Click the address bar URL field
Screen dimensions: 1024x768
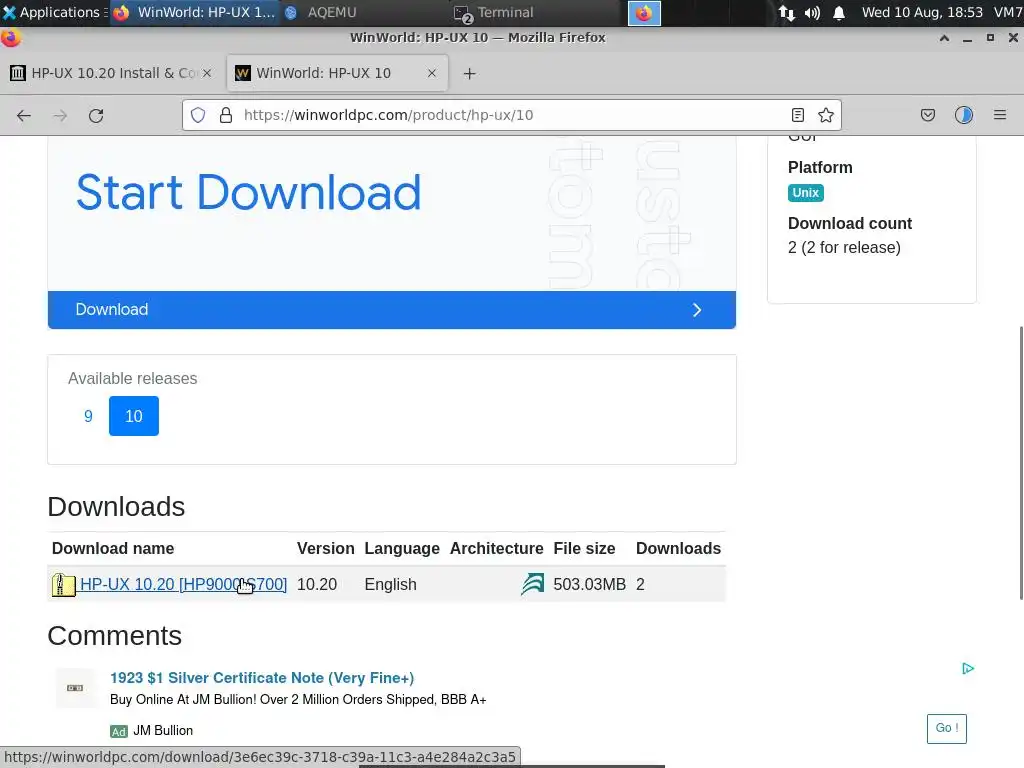[511, 116]
